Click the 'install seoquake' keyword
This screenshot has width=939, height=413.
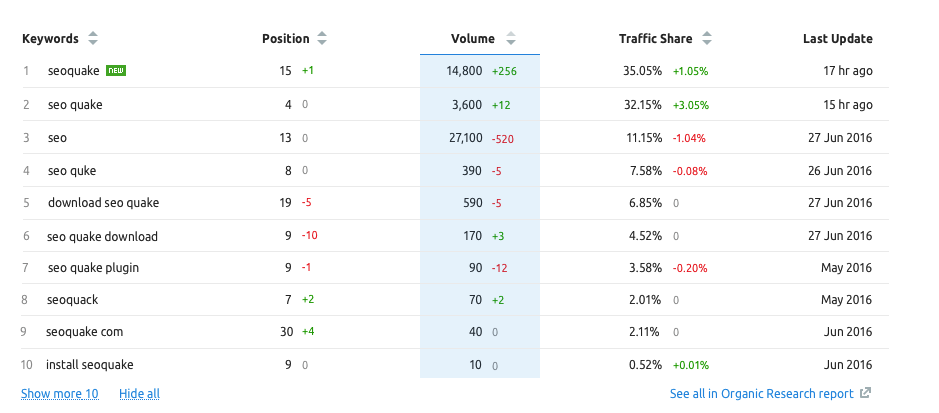89,365
